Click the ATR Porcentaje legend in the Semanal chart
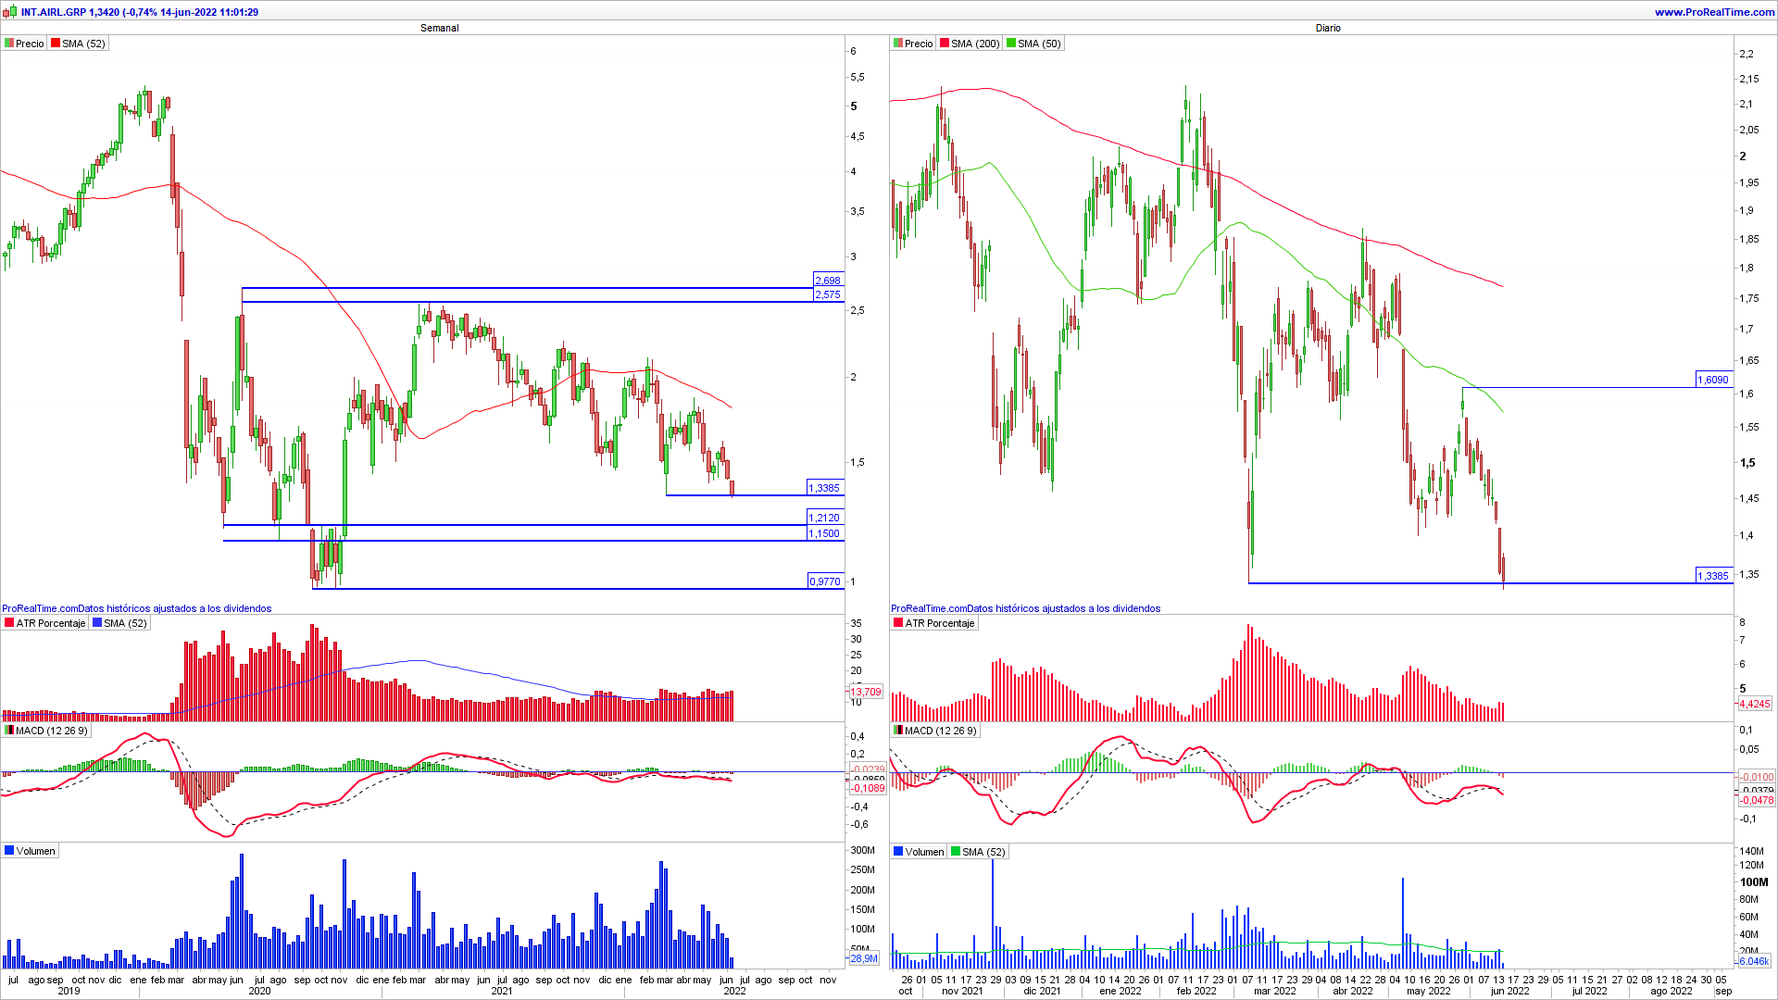 tap(45, 623)
